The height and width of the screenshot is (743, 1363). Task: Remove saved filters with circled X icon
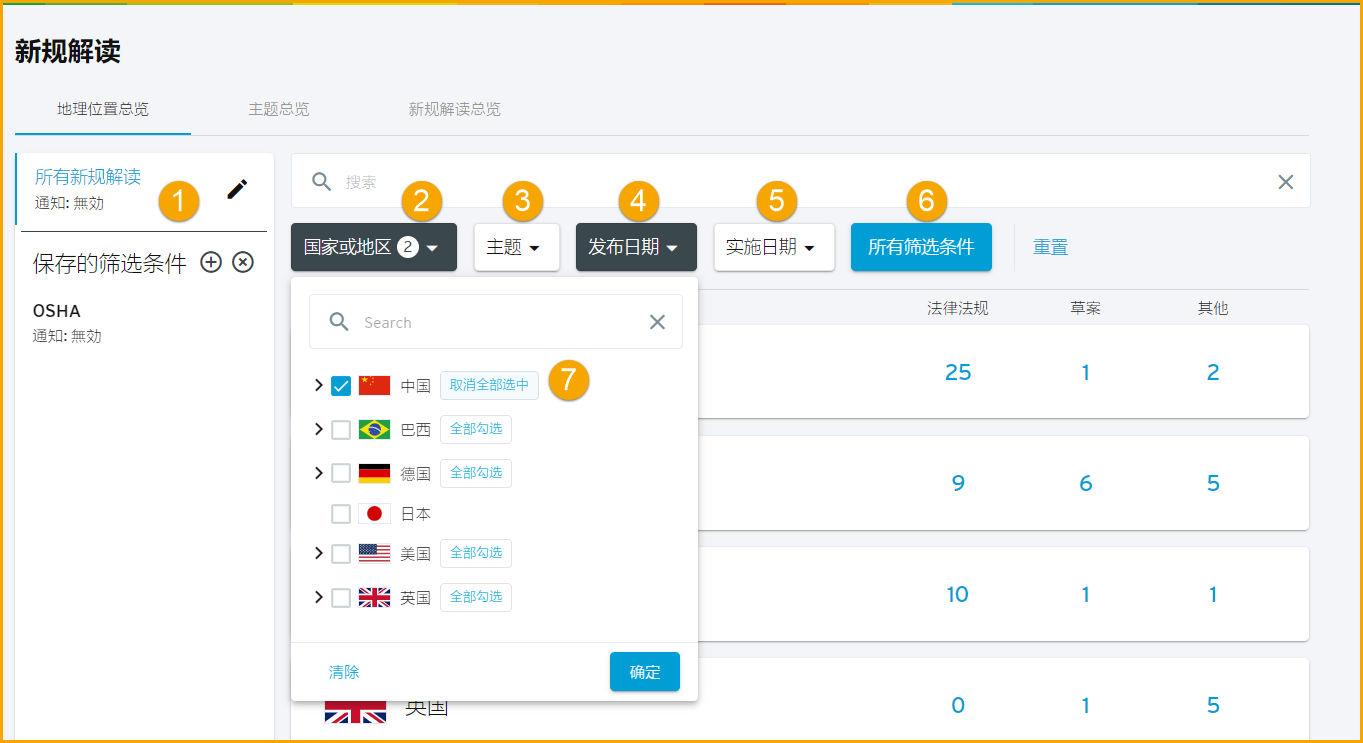pyautogui.click(x=243, y=262)
